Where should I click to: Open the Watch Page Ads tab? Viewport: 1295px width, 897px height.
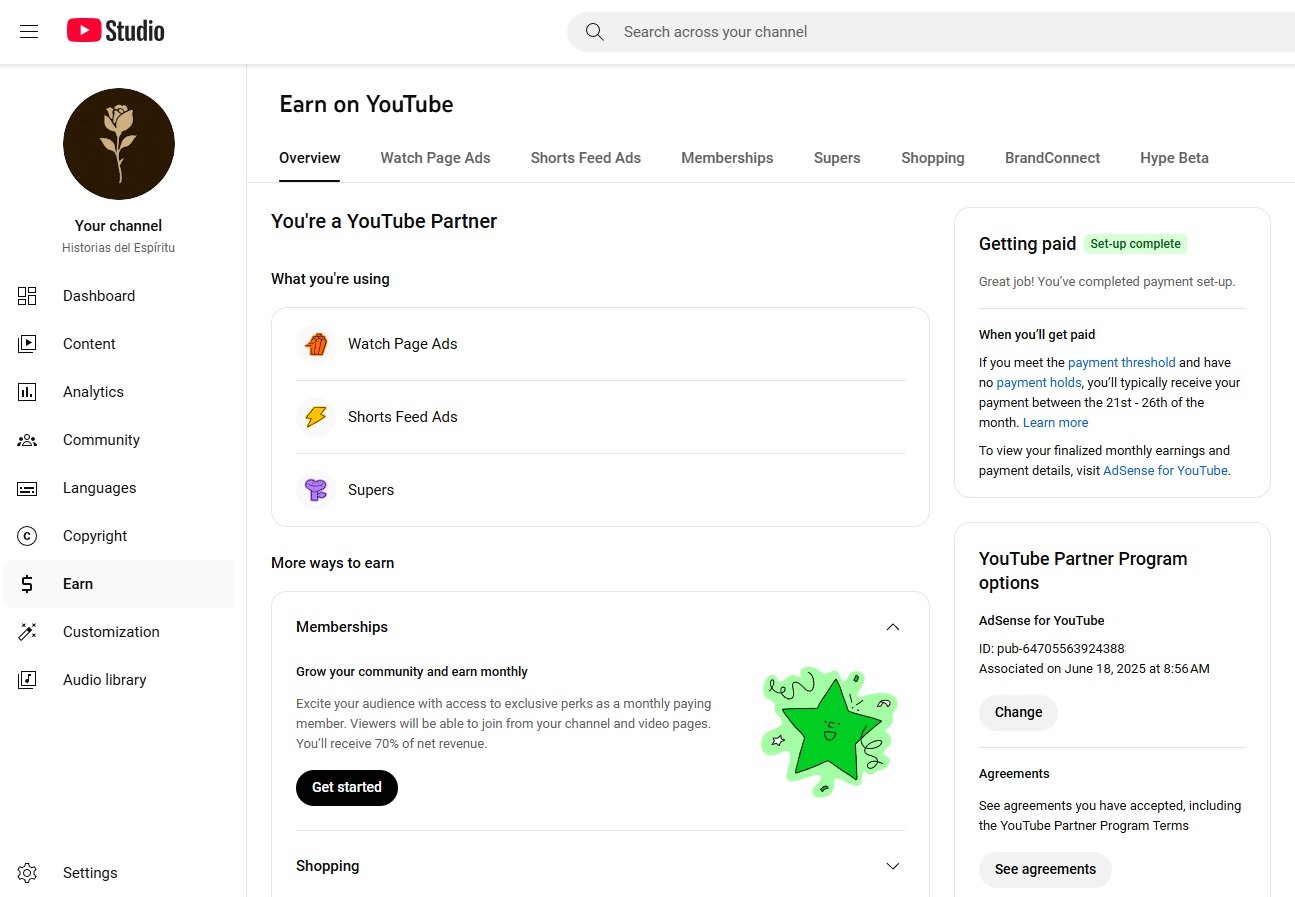[x=435, y=158]
